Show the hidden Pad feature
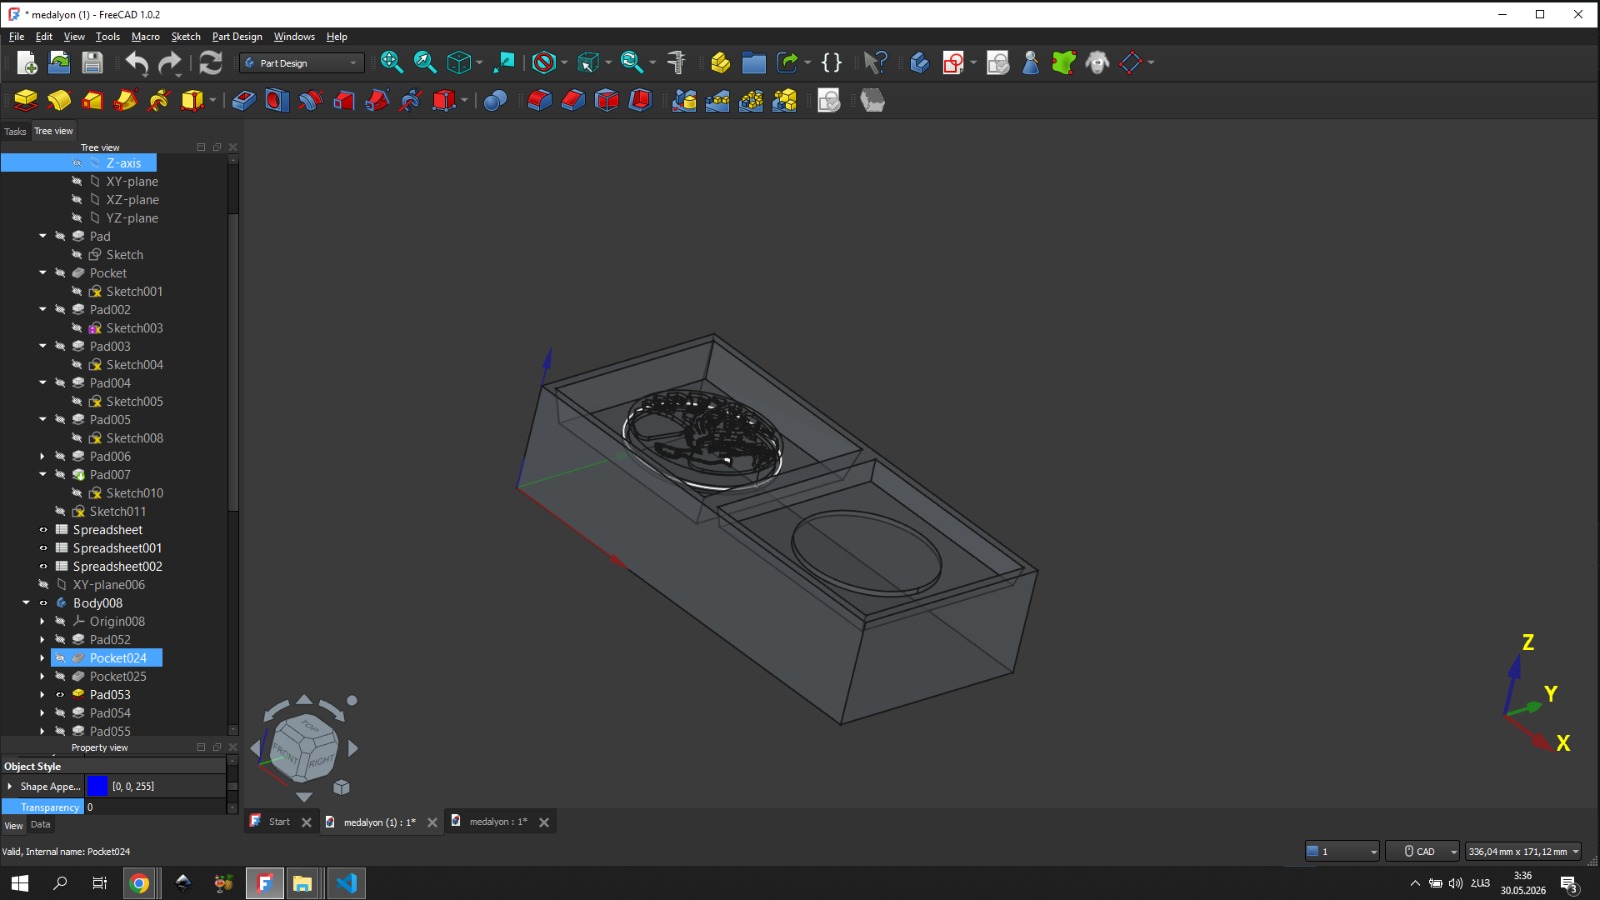Viewport: 1600px width, 900px height. click(60, 237)
